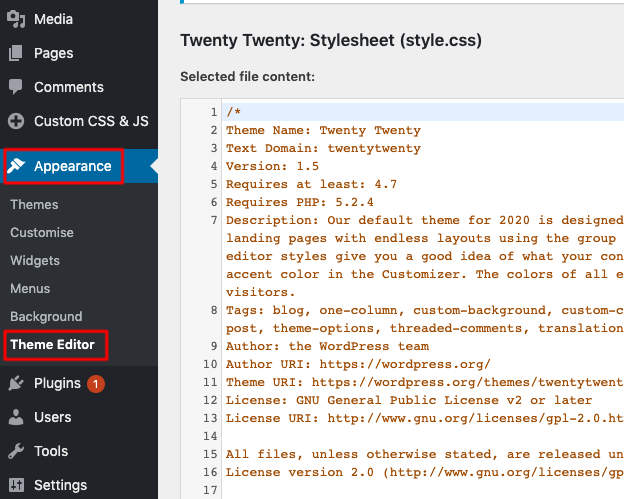Click line number 14 in the gutter
The image size is (624, 499).
(210, 436)
